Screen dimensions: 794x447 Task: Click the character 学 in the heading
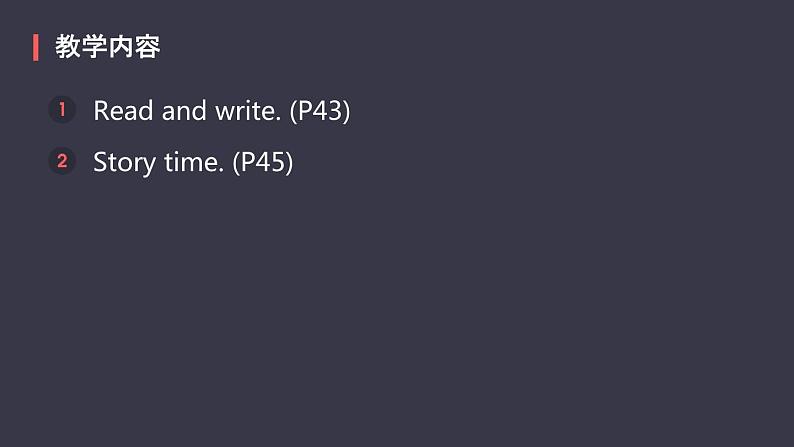tap(94, 47)
